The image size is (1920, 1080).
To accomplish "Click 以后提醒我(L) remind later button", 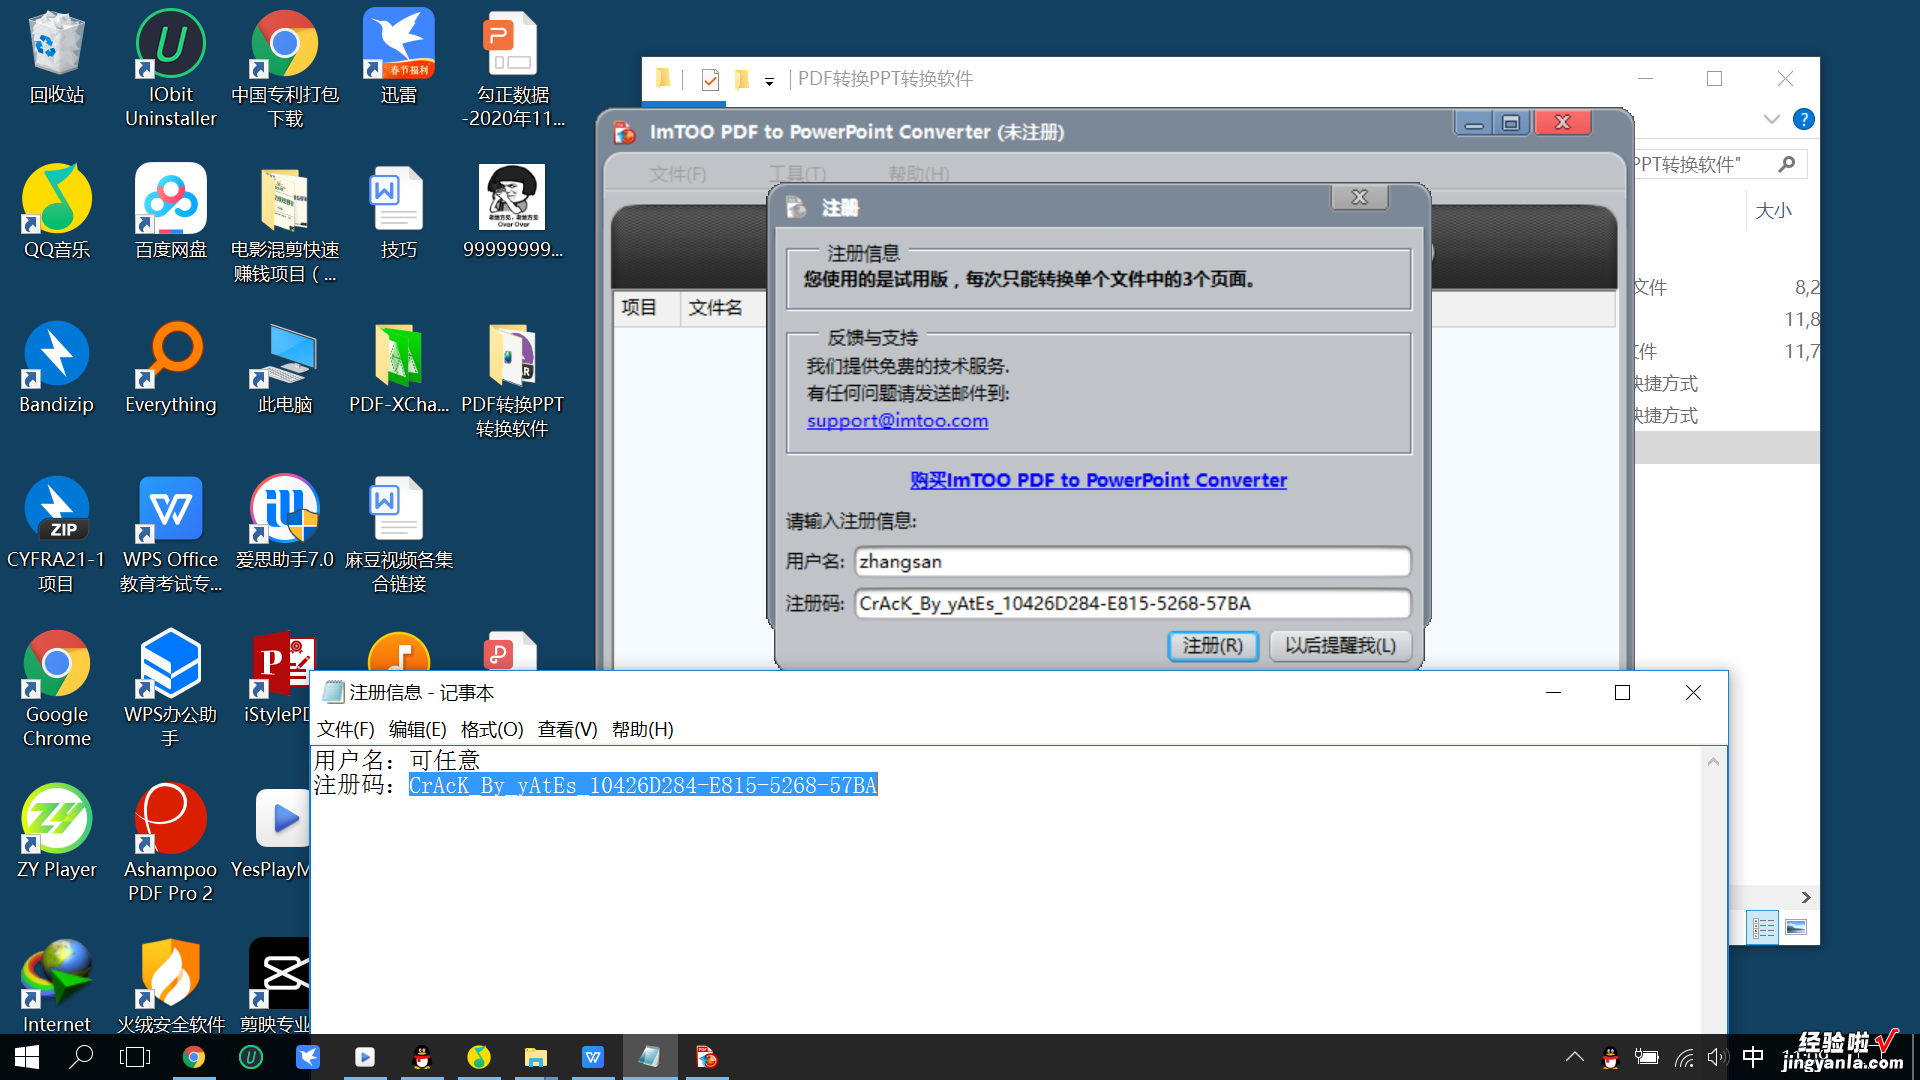I will pos(1340,646).
